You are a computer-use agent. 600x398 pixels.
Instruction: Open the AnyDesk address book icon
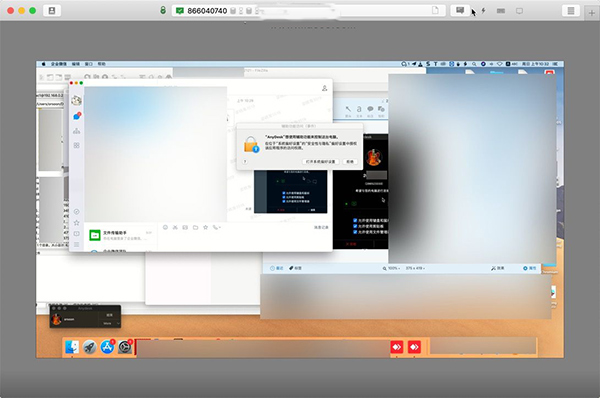tap(52, 11)
